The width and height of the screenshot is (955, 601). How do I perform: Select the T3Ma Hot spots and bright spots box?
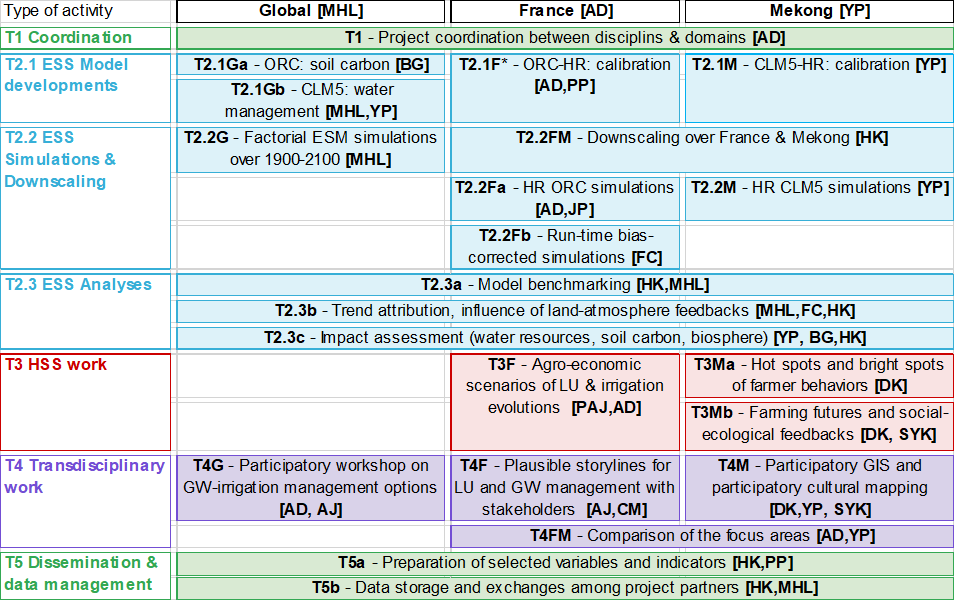coord(818,375)
